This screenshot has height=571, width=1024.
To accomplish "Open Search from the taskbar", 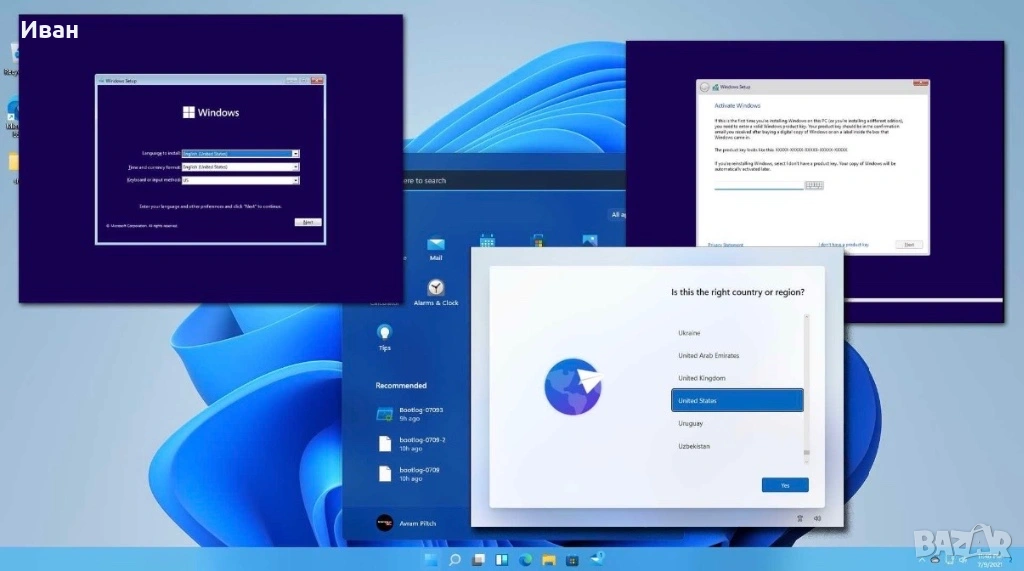I will pyautogui.click(x=455, y=559).
